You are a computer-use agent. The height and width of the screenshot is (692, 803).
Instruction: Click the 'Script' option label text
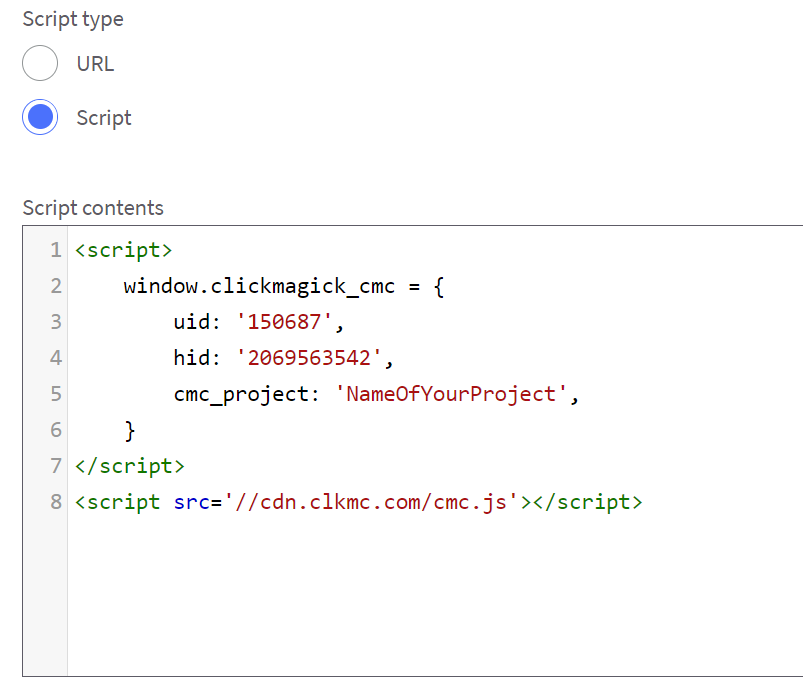[x=104, y=118]
